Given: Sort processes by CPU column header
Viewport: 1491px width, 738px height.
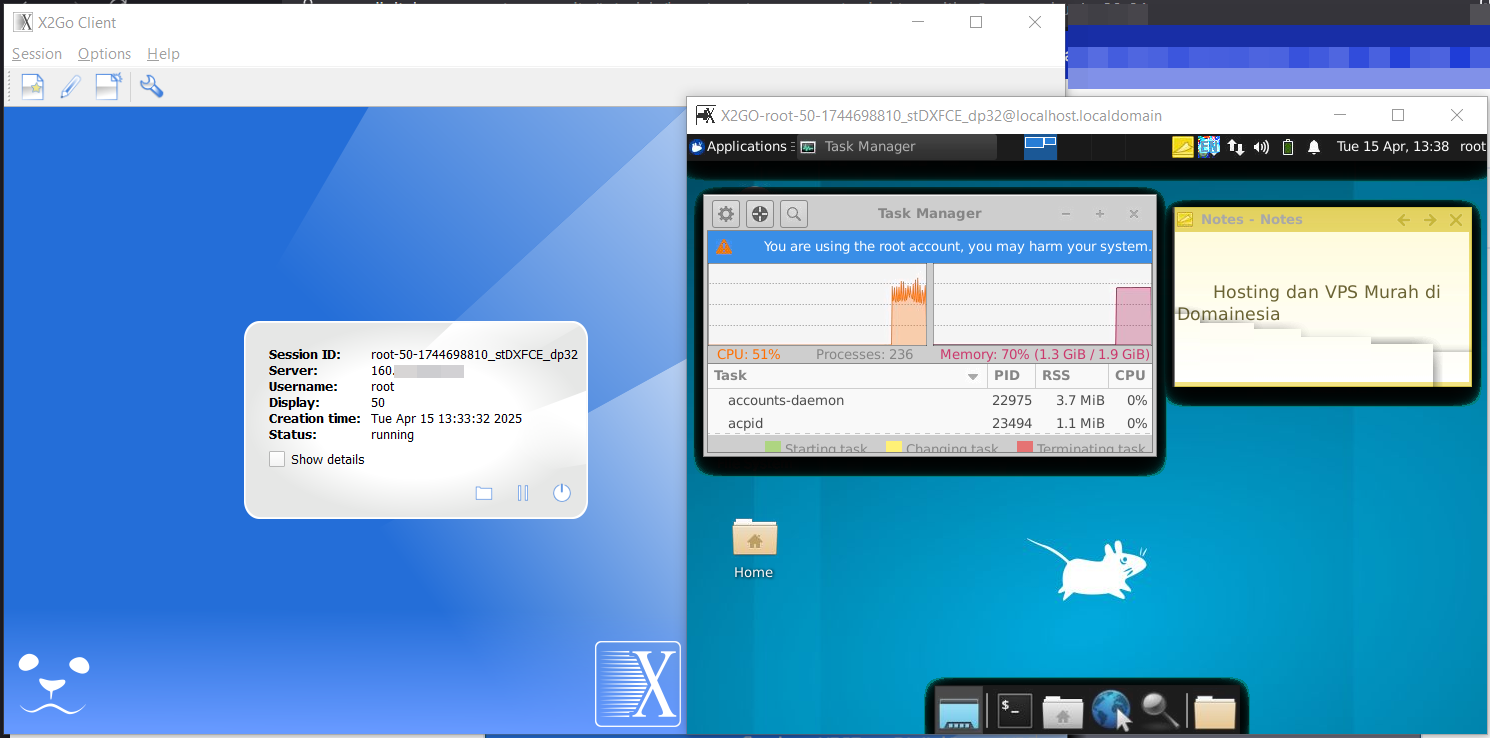Looking at the screenshot, I should click(1130, 376).
